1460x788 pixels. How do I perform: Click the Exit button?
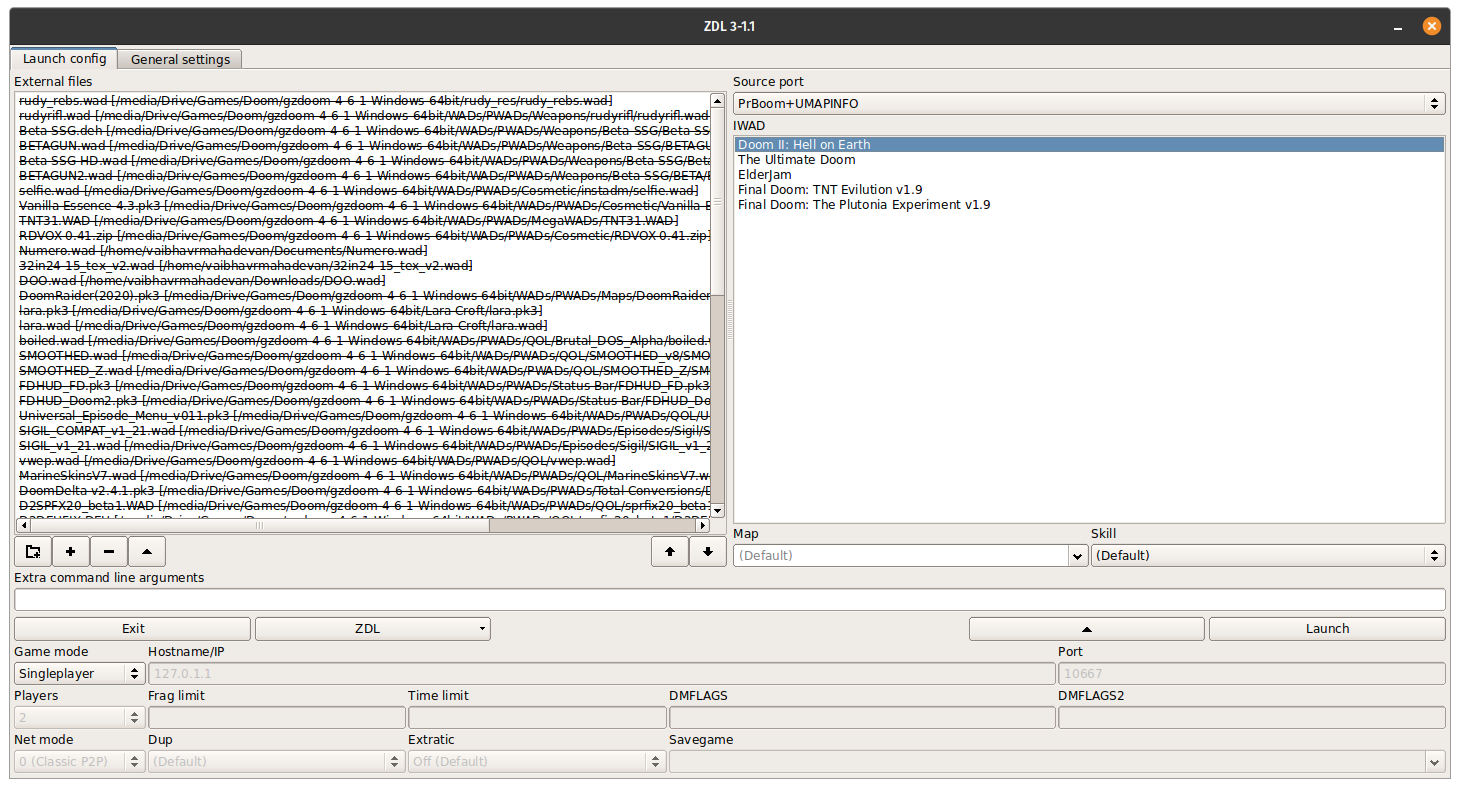[131, 628]
